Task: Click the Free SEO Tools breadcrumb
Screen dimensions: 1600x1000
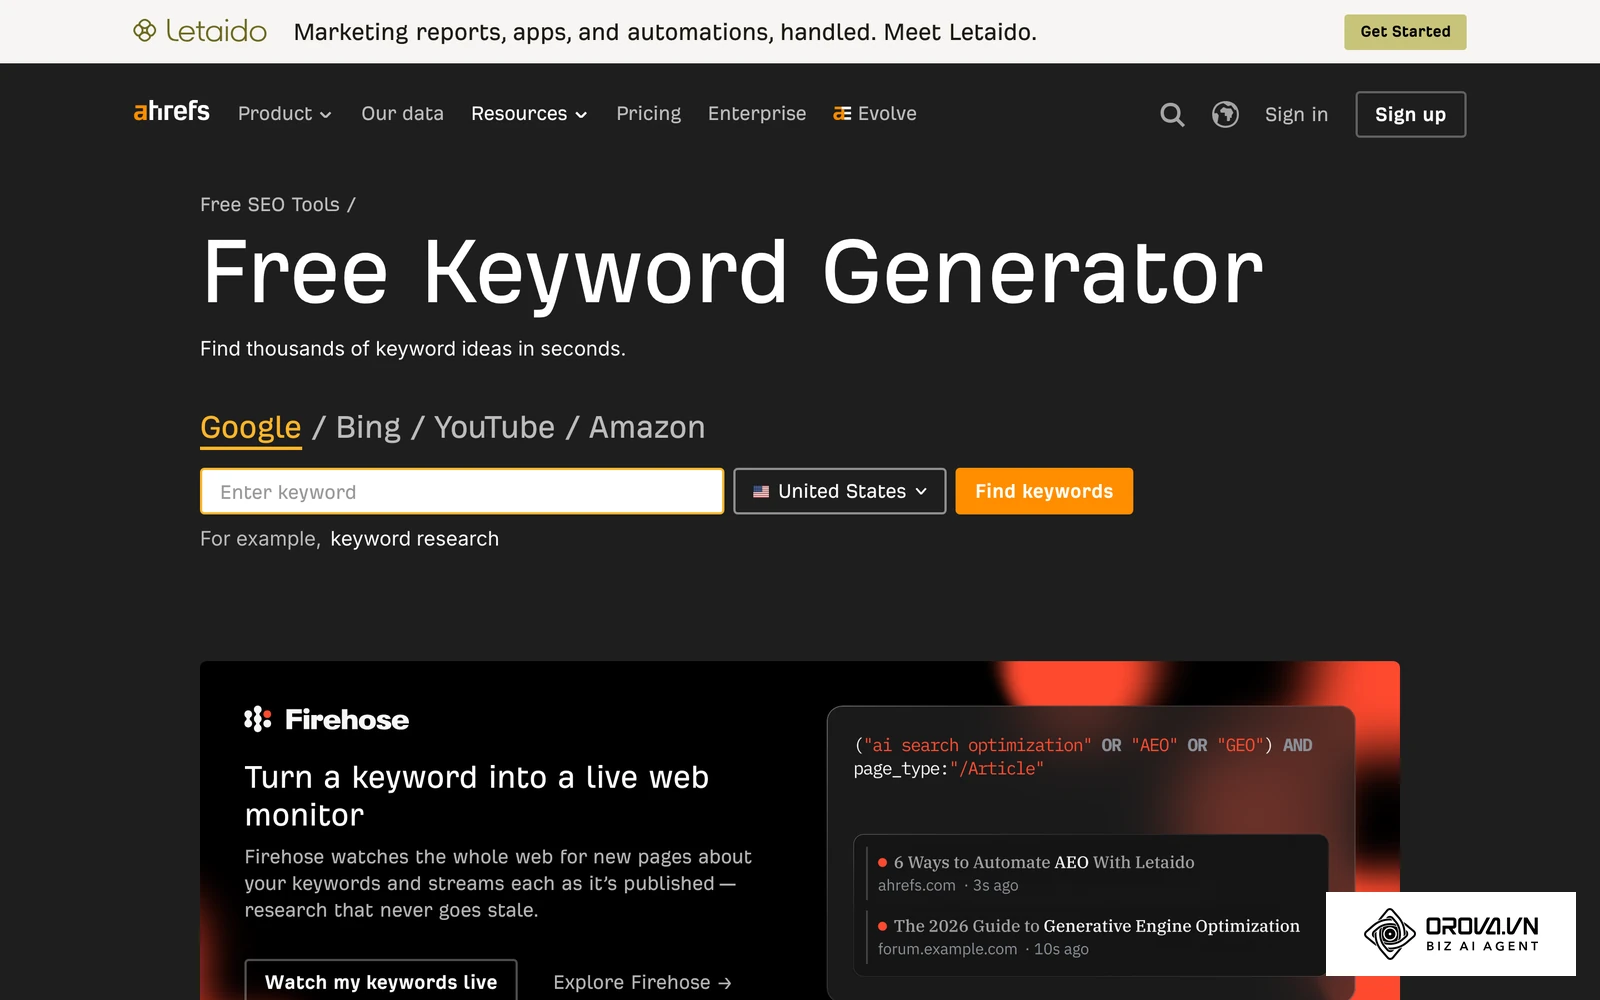Action: 270,205
